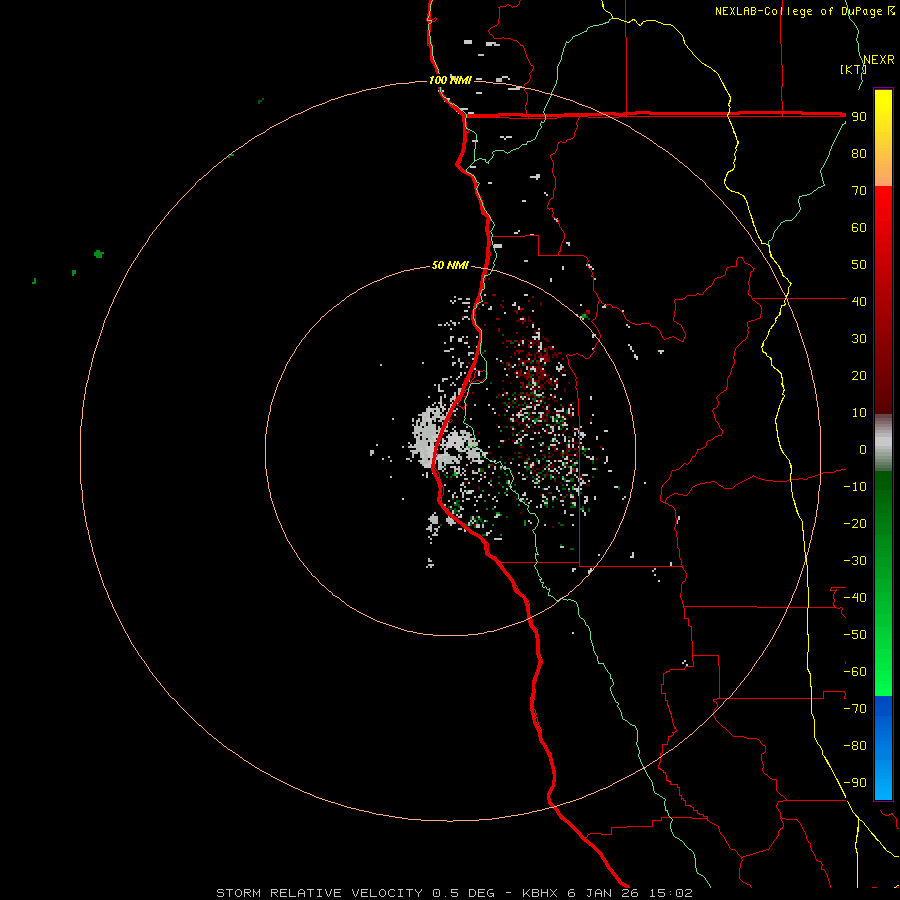900x900 pixels.
Task: Click the -60 scale value
Action: pyautogui.click(x=855, y=672)
